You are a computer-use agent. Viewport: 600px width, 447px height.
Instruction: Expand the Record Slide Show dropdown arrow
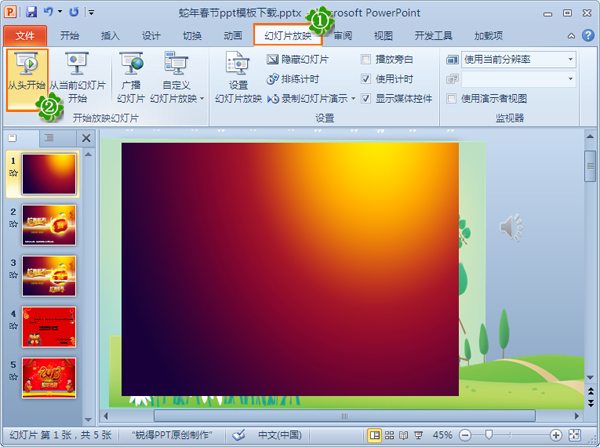tap(353, 99)
